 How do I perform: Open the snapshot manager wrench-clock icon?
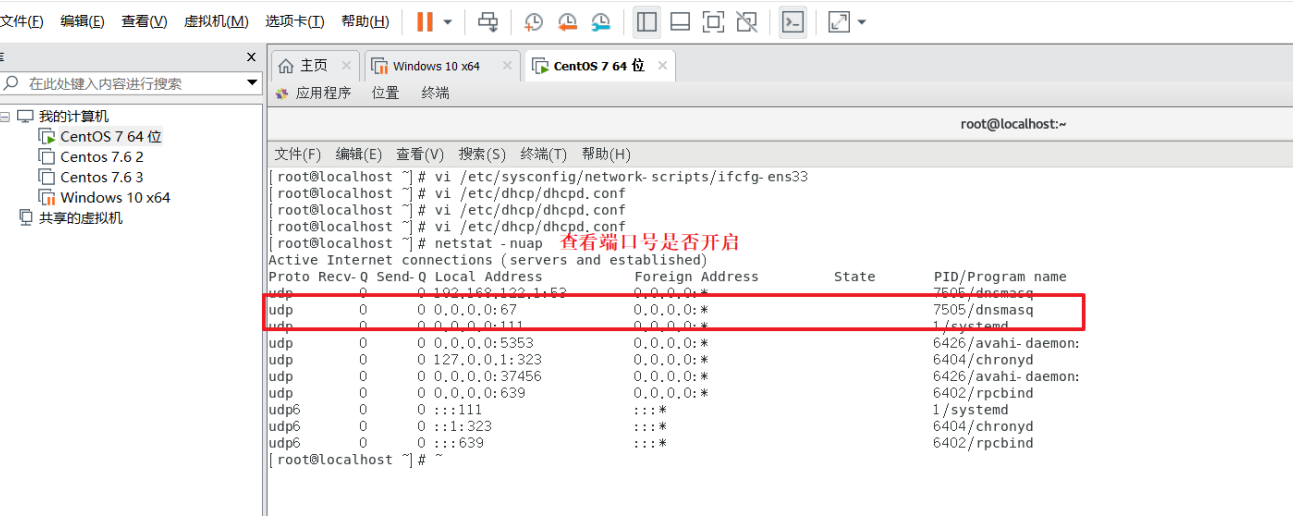(x=600, y=21)
